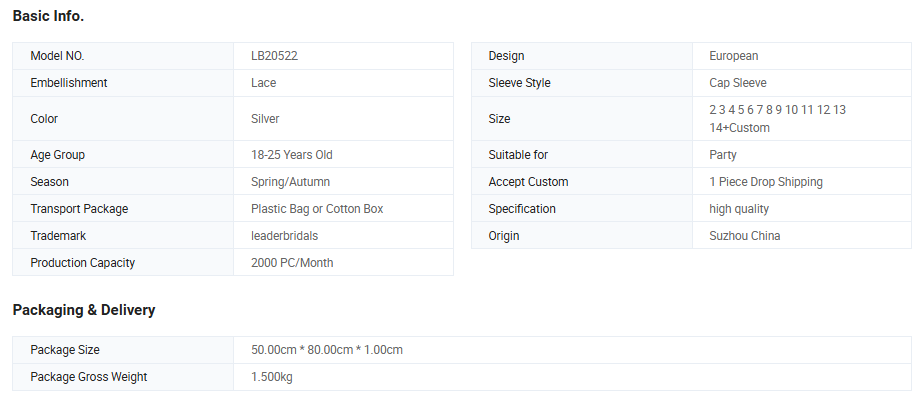
Task: Select the Sleeve Style value Cap Sleeve
Action: click(x=737, y=83)
